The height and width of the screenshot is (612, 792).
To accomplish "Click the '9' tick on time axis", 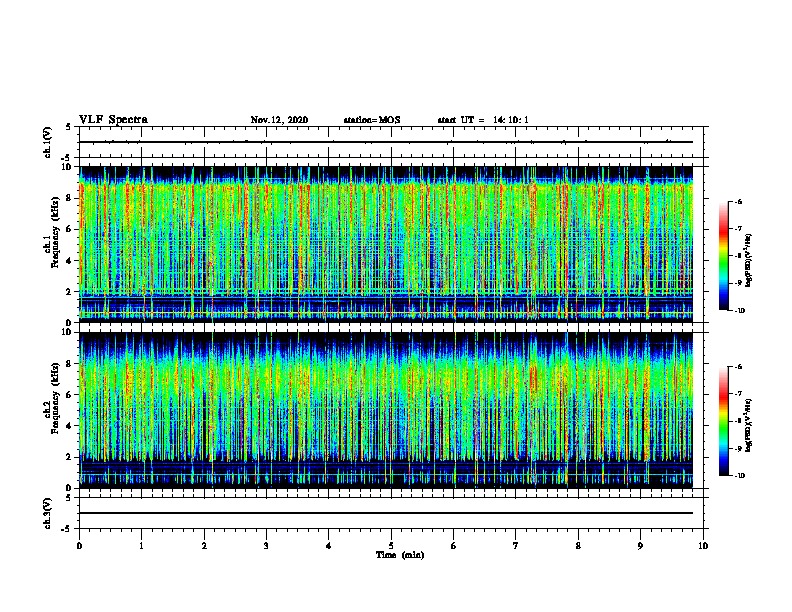I will pyautogui.click(x=640, y=545).
